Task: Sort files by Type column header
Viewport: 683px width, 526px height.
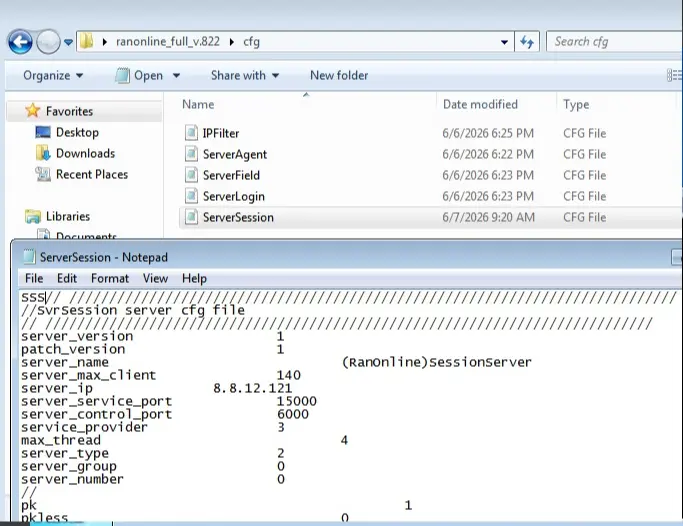Action: 576,105
